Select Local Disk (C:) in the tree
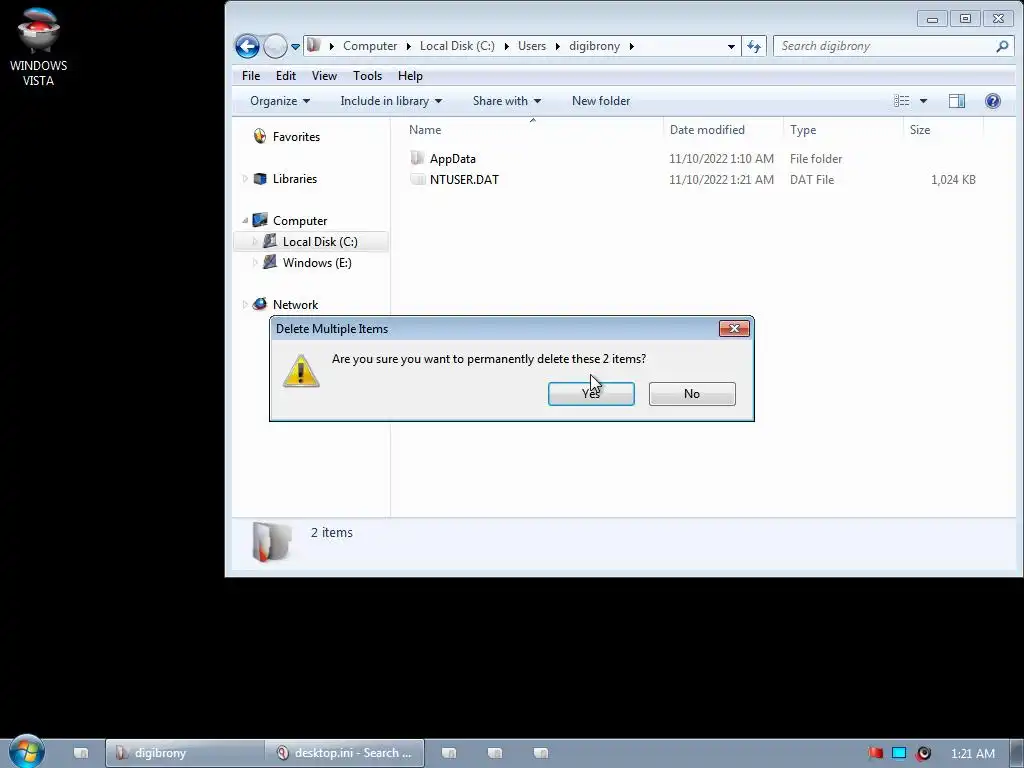Image resolution: width=1024 pixels, height=768 pixels. tap(320, 242)
